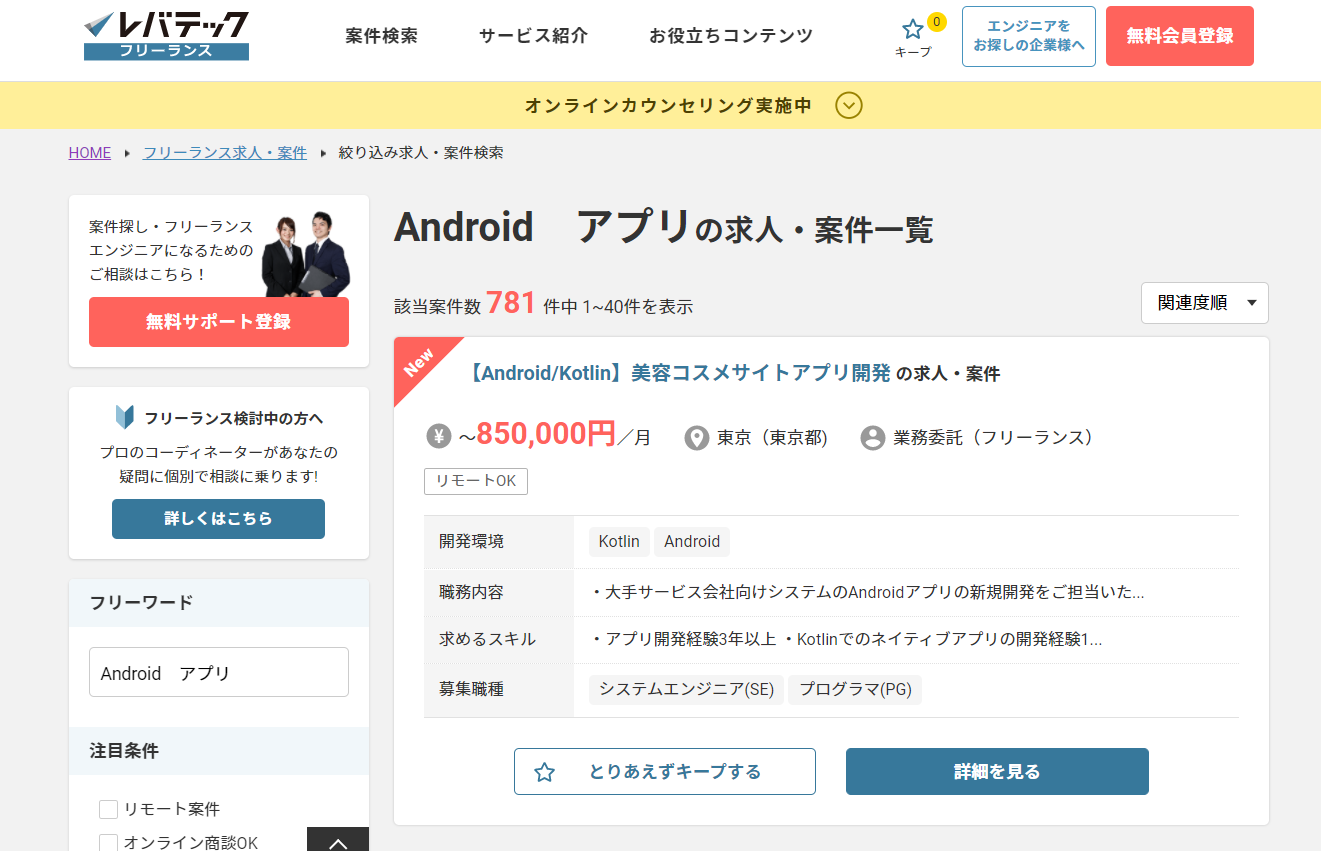Image resolution: width=1321 pixels, height=851 pixels.
Task: Enable the リモート案件 checkbox
Action: [109, 809]
